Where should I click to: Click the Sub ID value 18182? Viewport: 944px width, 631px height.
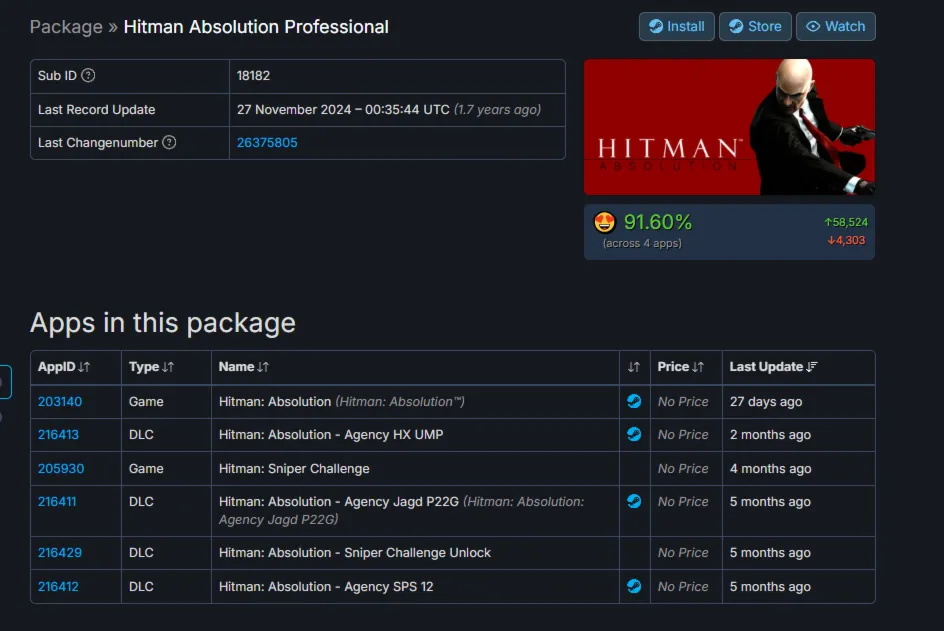point(253,76)
